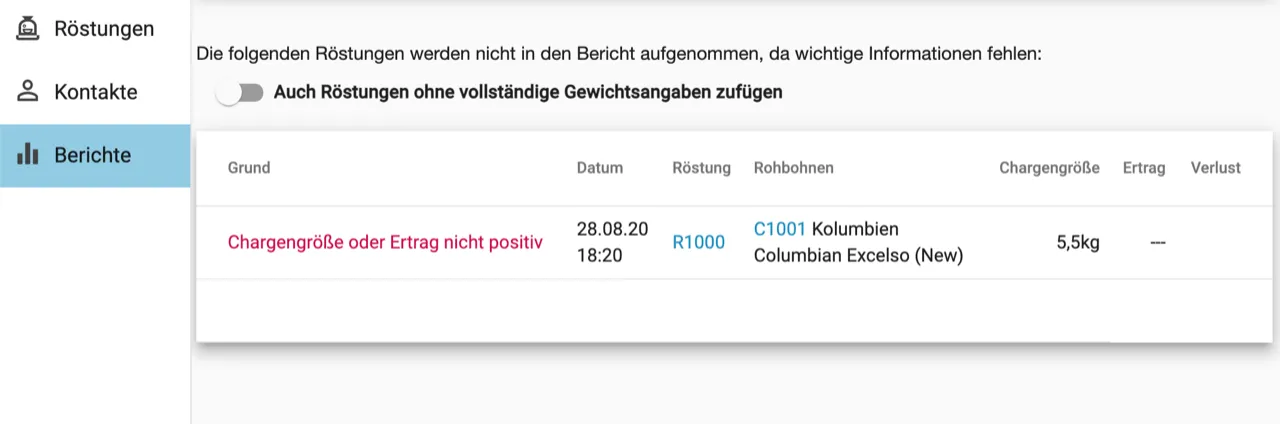Click the Berichte bar chart icon
Screen dimensions: 1280x424
click(28, 155)
